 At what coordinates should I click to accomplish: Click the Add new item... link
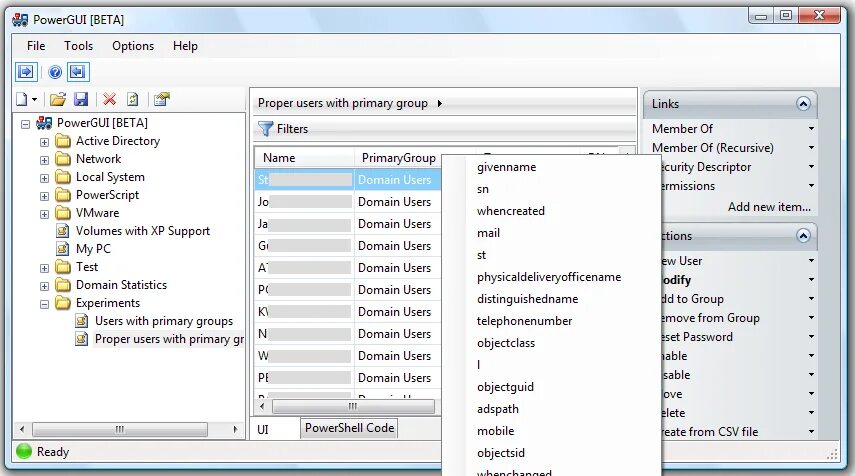click(769, 207)
